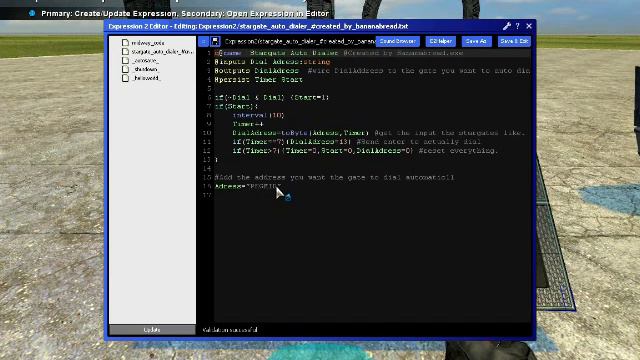Viewport: 640px width, 360px height.
Task: Click code line 'interval(10)'
Action: click(258, 115)
